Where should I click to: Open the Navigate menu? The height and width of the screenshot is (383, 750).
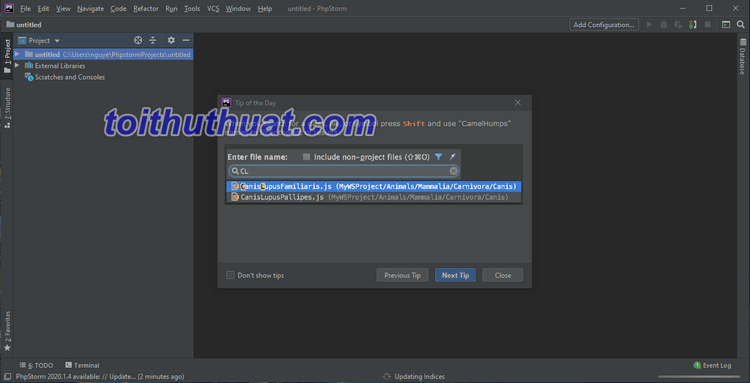[x=90, y=9]
